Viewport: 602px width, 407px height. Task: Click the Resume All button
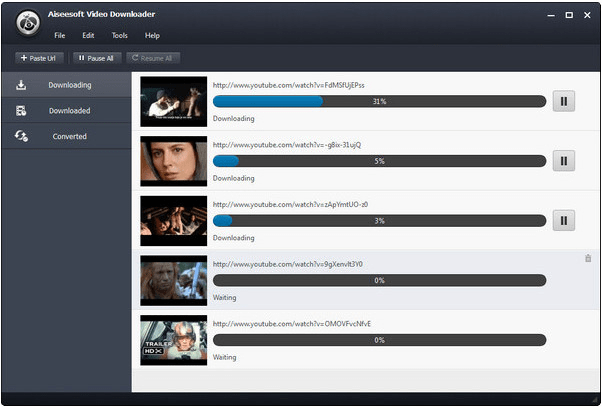coord(153,58)
